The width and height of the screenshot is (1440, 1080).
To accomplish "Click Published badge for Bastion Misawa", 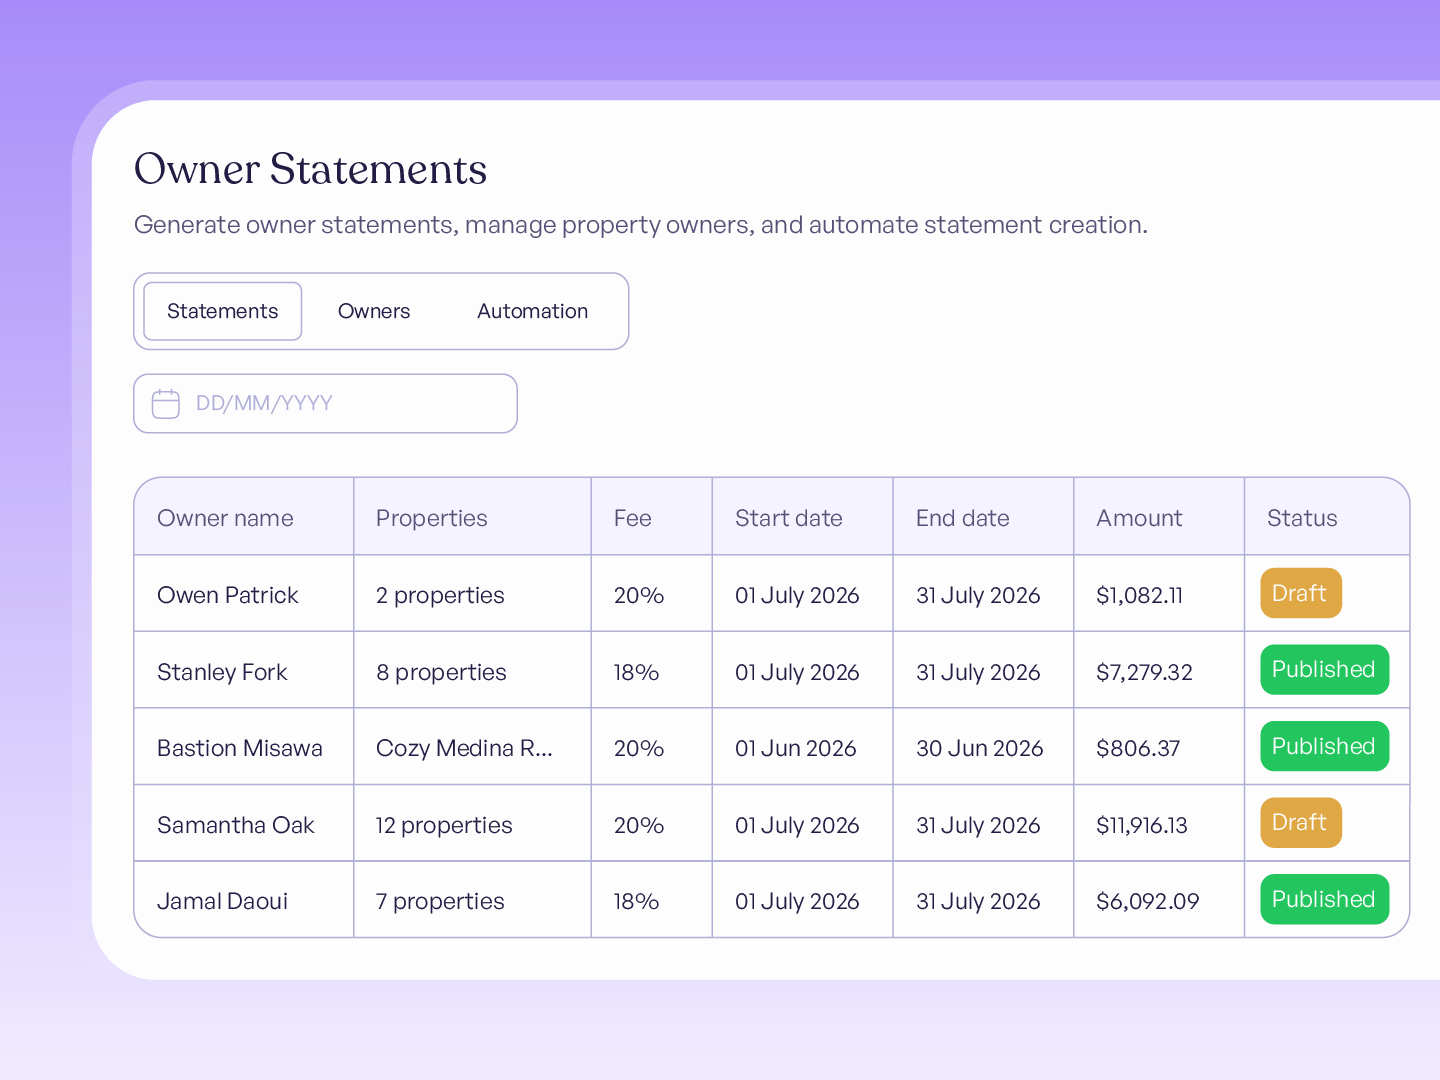I will [x=1324, y=746].
